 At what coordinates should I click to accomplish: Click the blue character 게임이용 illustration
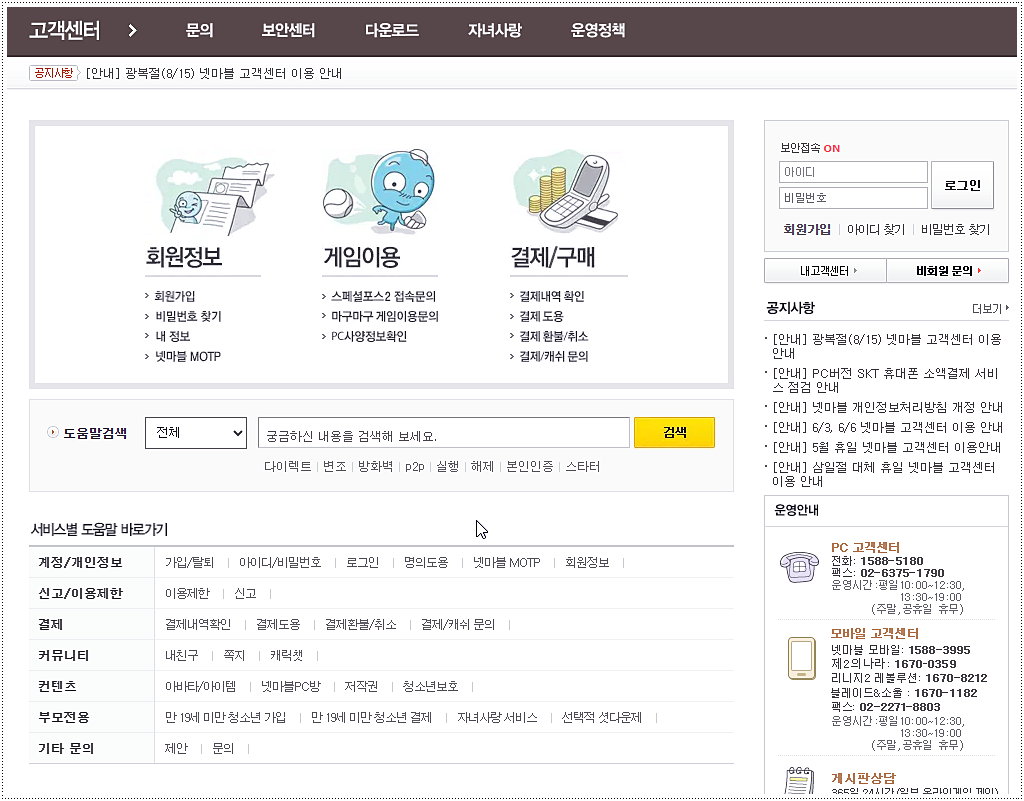pyautogui.click(x=380, y=192)
